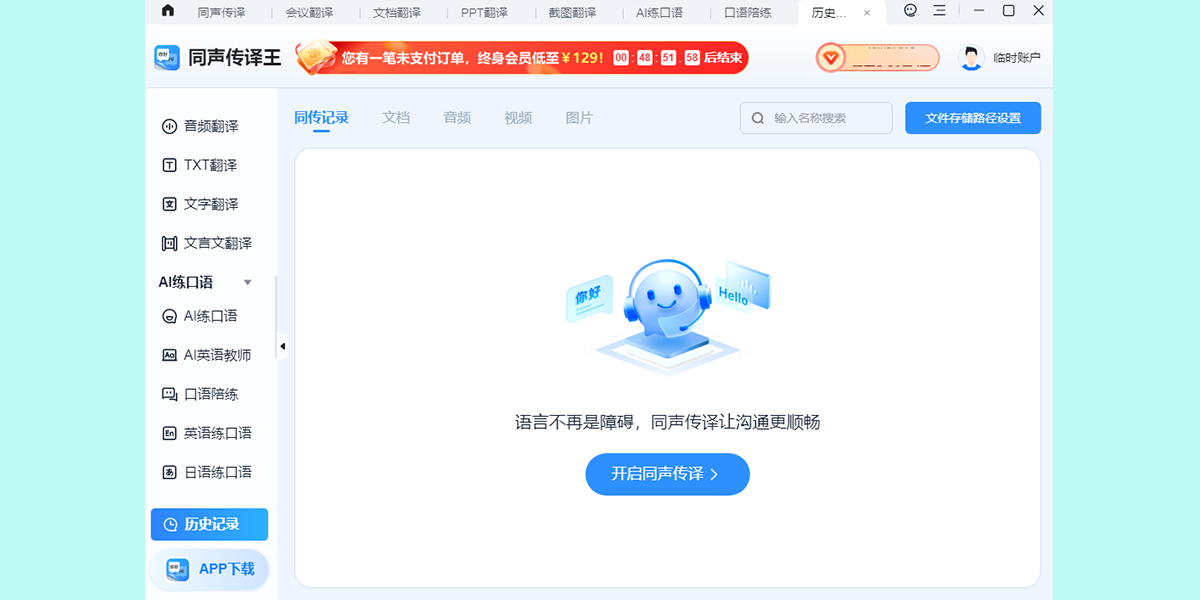Click the 开启同声传译 button
This screenshot has width=1200, height=600.
(667, 474)
